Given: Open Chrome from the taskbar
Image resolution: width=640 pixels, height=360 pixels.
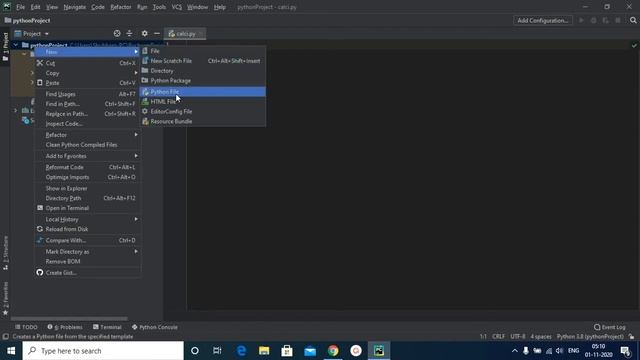Looking at the screenshot, I should pyautogui.click(x=333, y=351).
